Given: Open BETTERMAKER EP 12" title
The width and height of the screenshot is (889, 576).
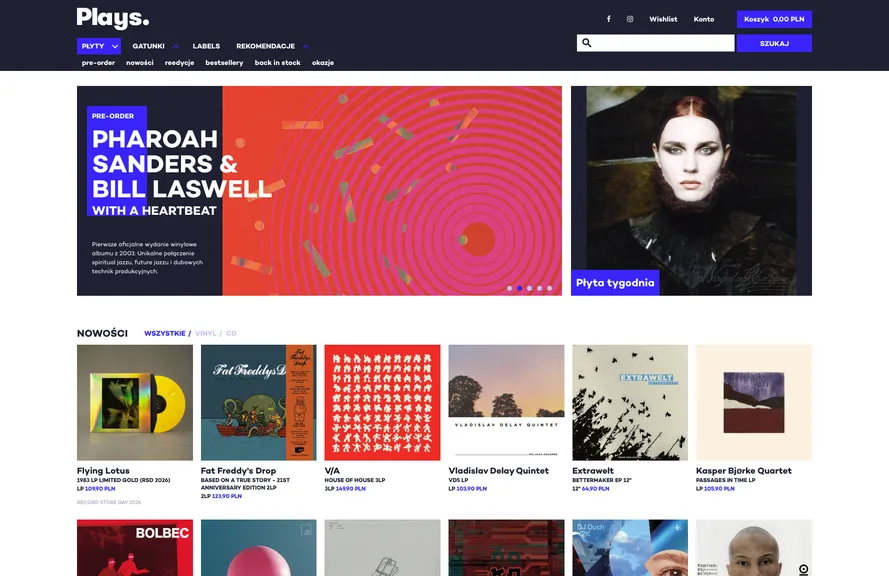Looking at the screenshot, I should pos(602,480).
